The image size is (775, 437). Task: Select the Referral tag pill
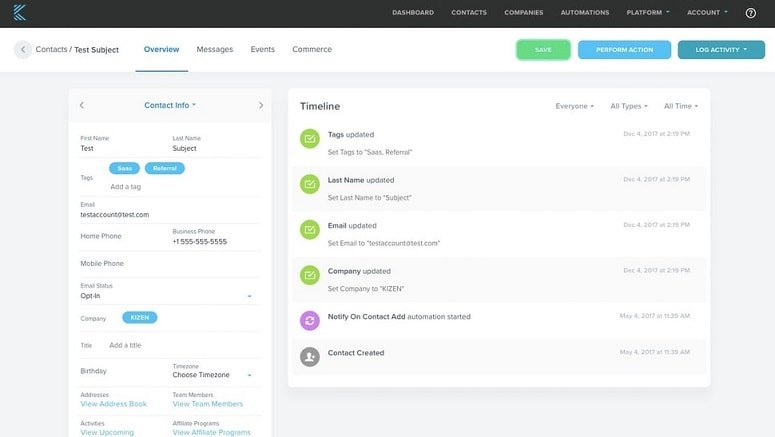(165, 169)
